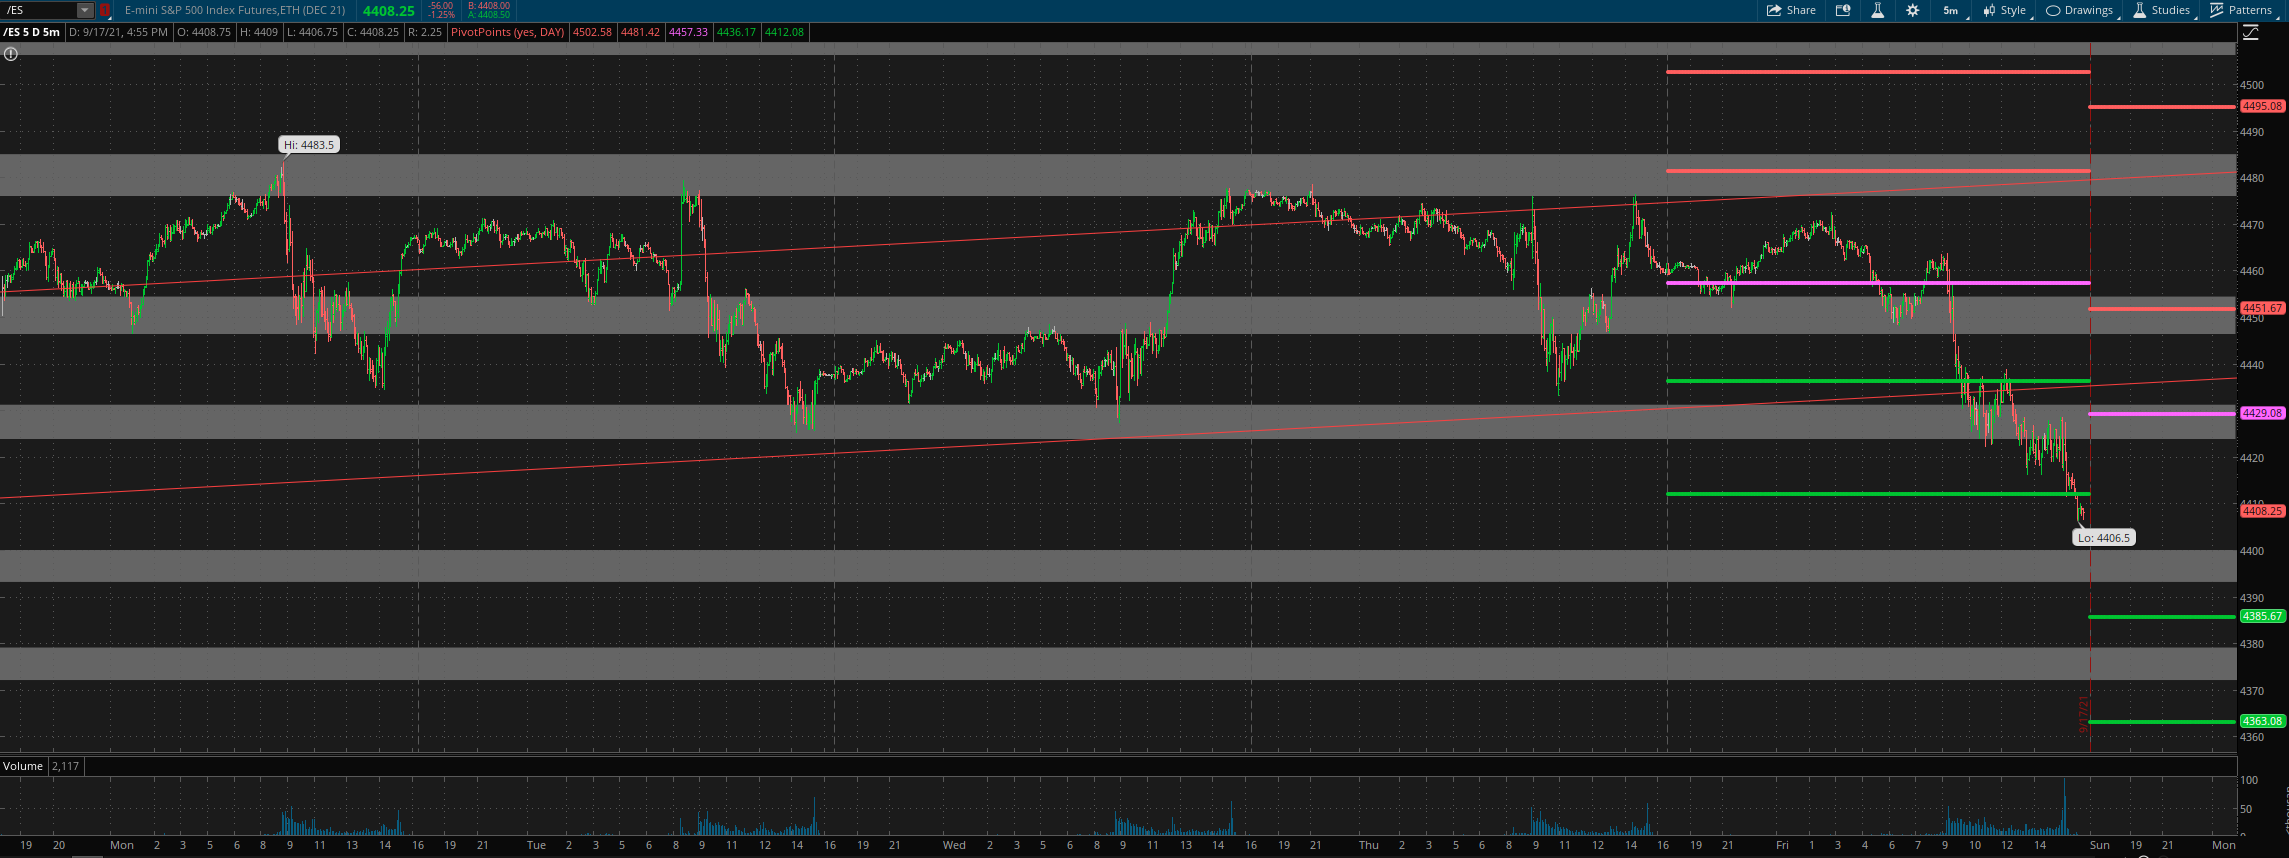Click the Wed label on time axis
2289x858 pixels.
pyautogui.click(x=955, y=845)
